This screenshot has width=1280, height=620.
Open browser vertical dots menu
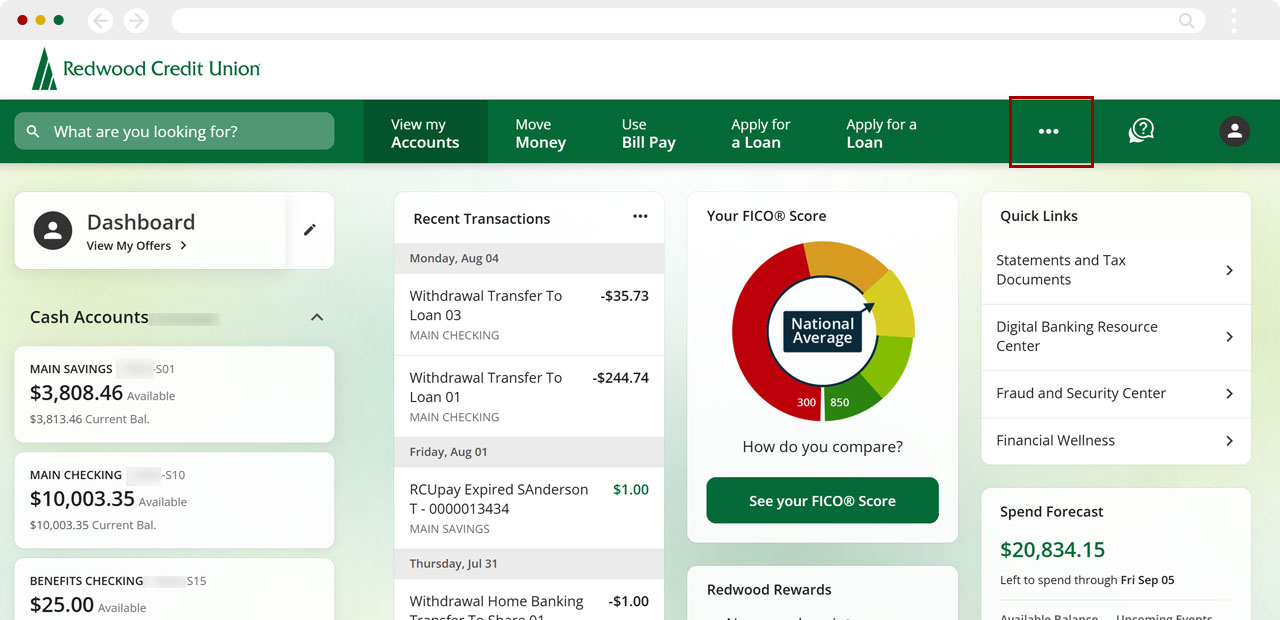pos(1234,21)
